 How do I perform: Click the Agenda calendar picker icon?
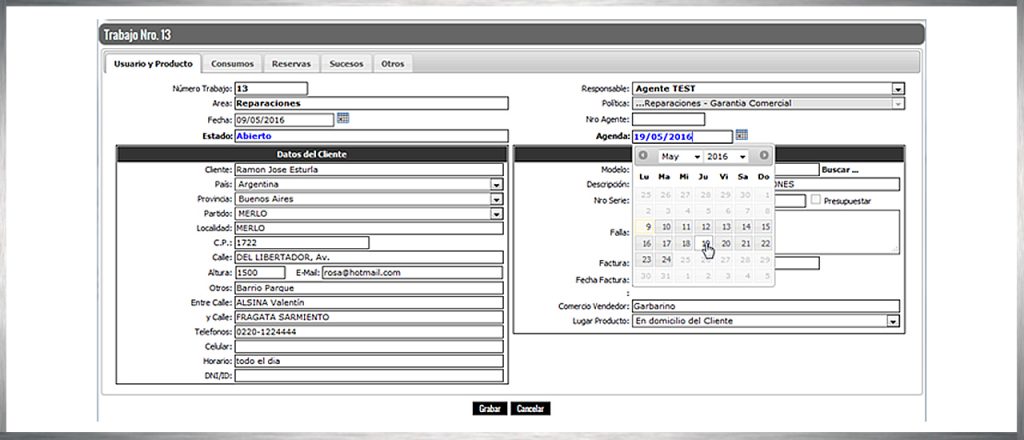click(741, 135)
